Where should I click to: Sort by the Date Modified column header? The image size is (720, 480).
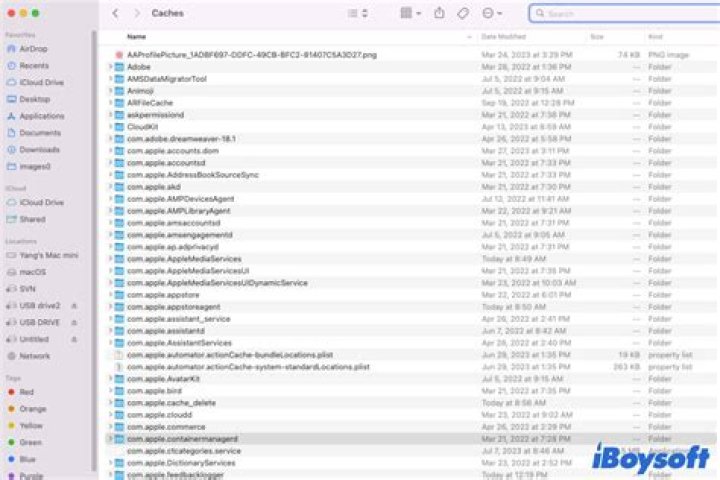point(503,36)
